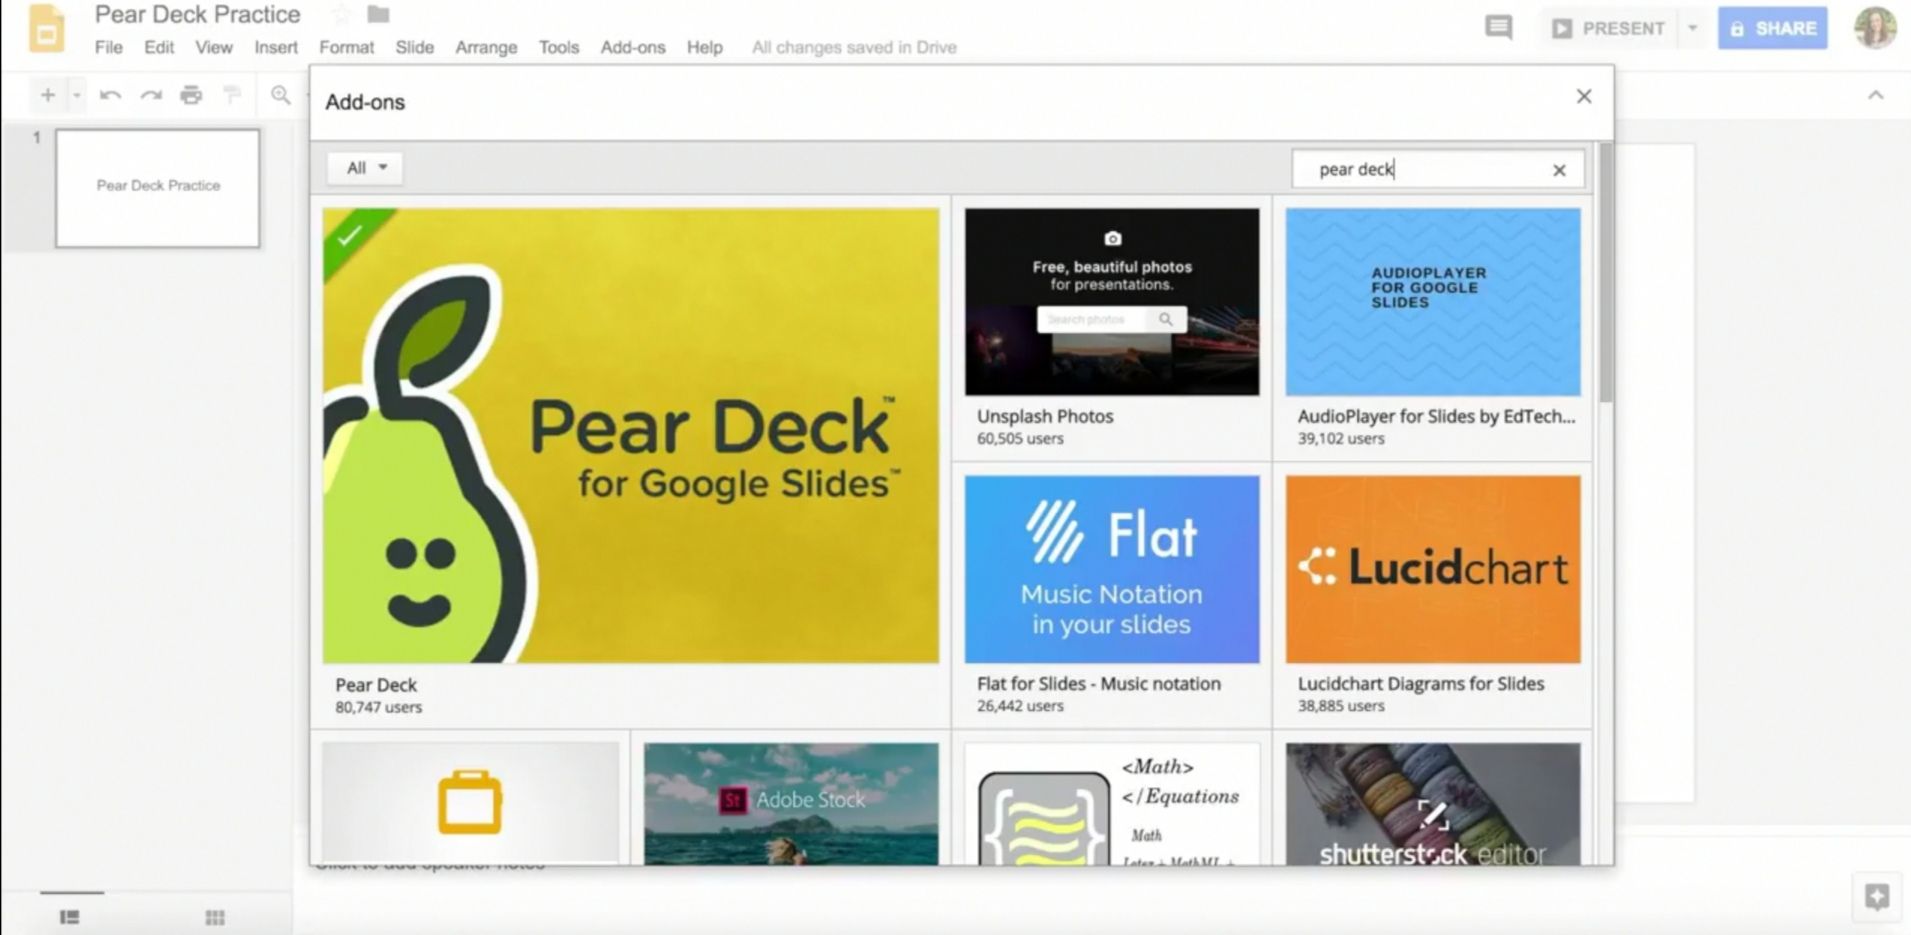Open the View menu
This screenshot has height=935, width=1911.
[214, 47]
